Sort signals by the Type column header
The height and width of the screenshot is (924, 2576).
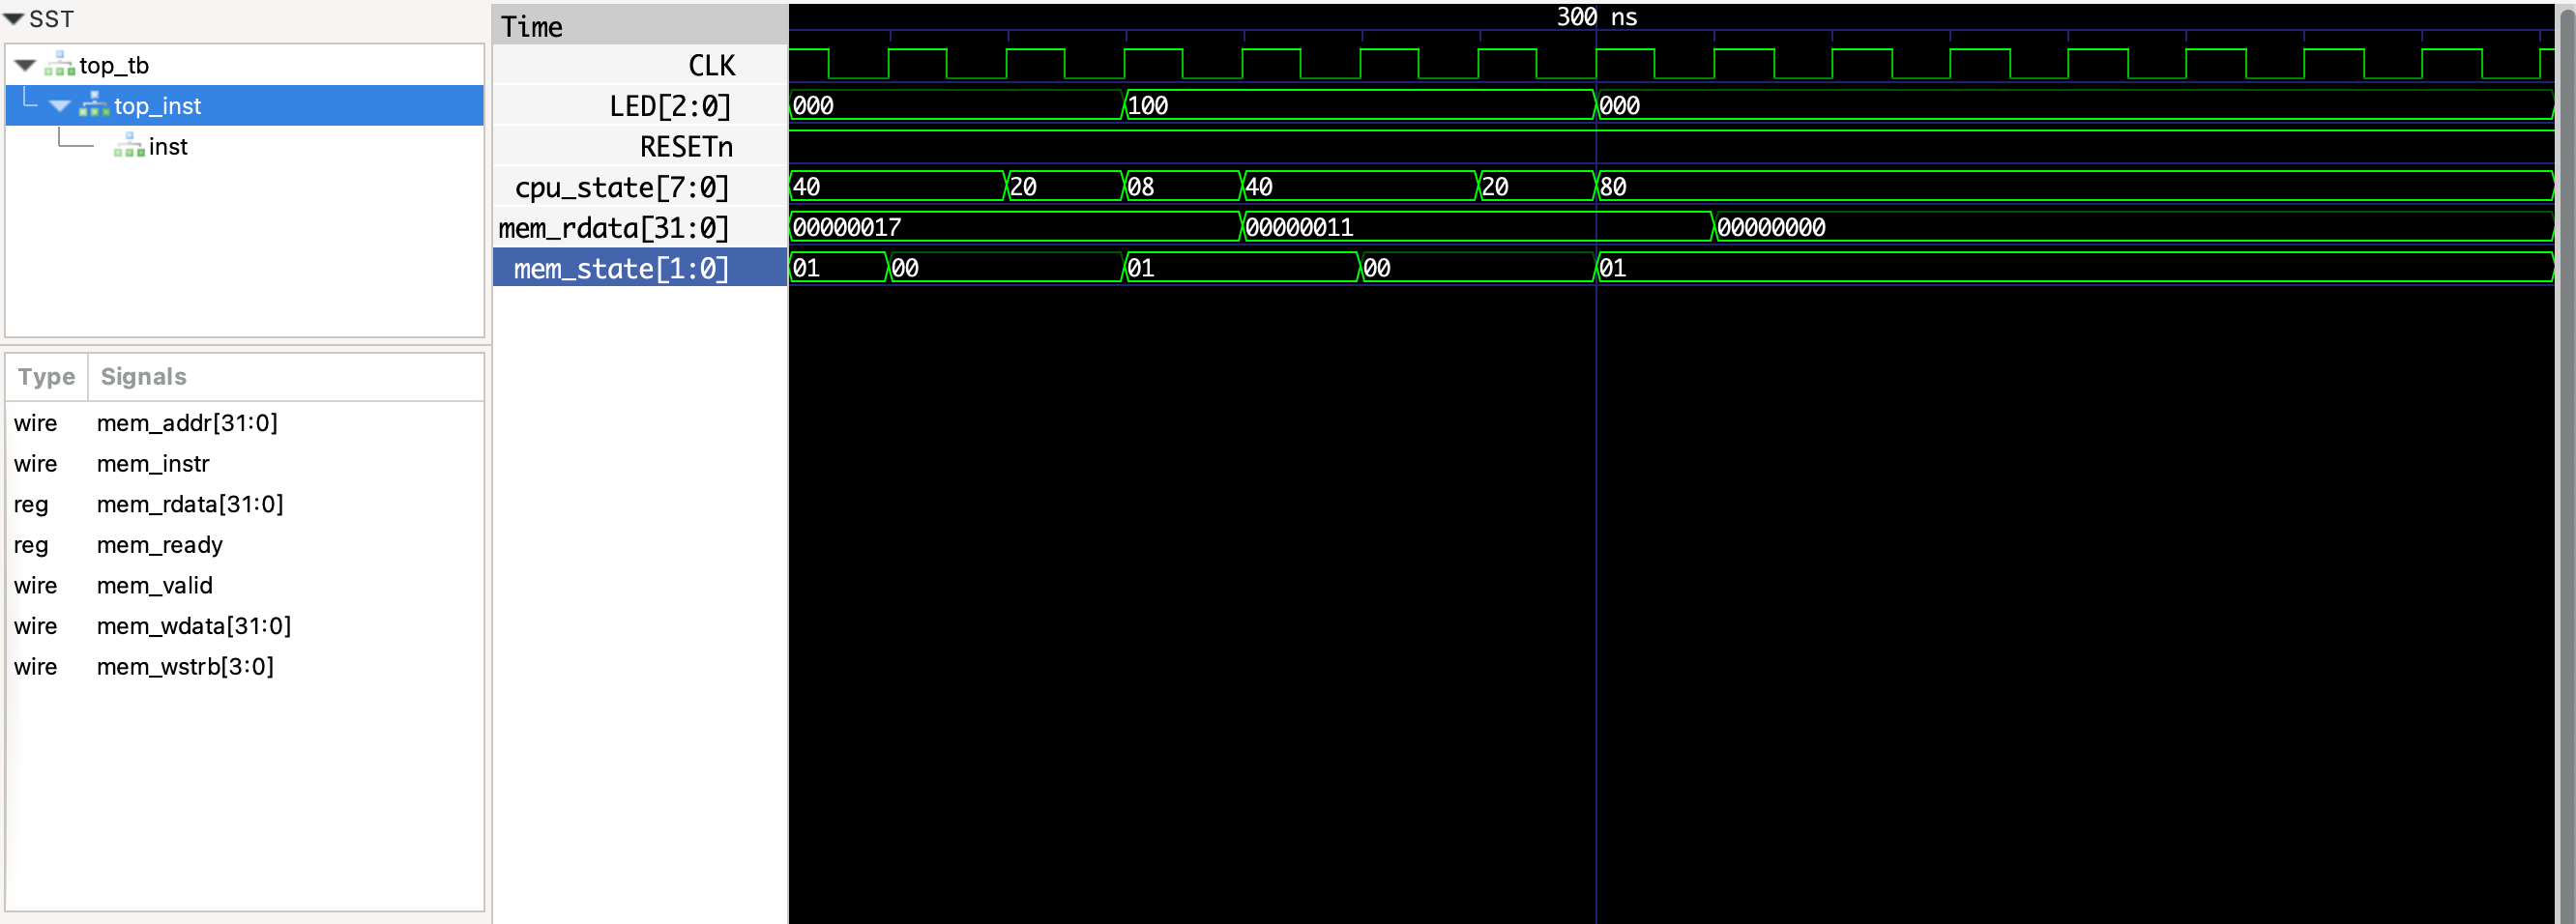47,377
